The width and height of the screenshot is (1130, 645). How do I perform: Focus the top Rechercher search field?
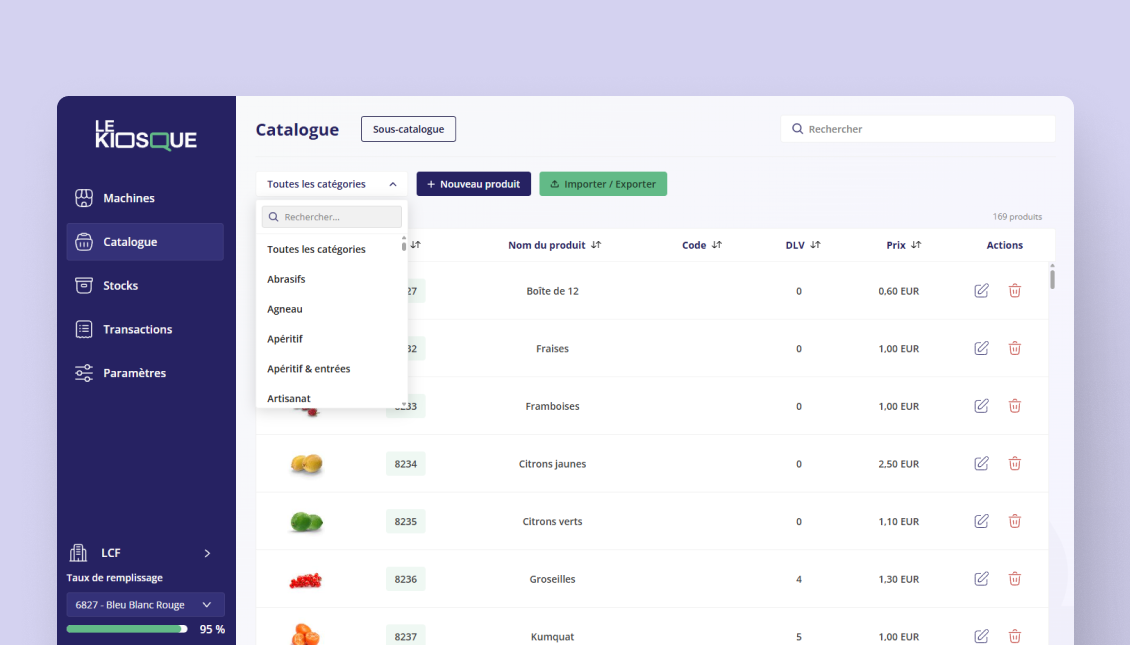pos(918,129)
